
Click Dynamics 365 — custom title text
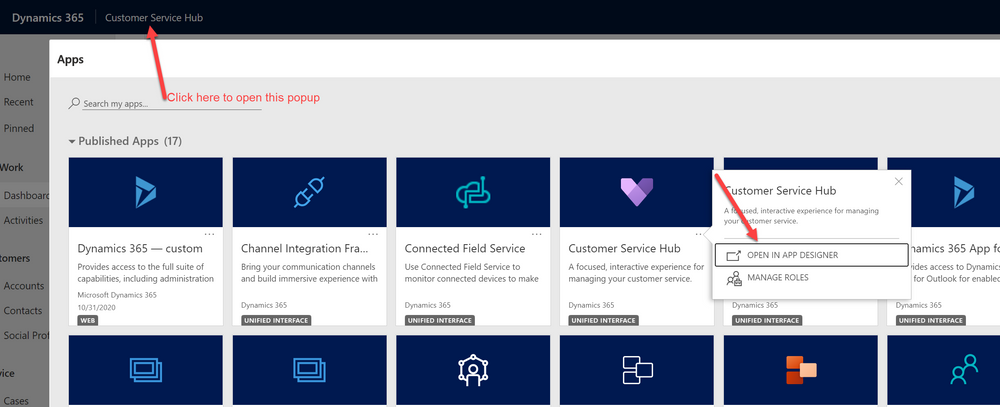click(140, 248)
